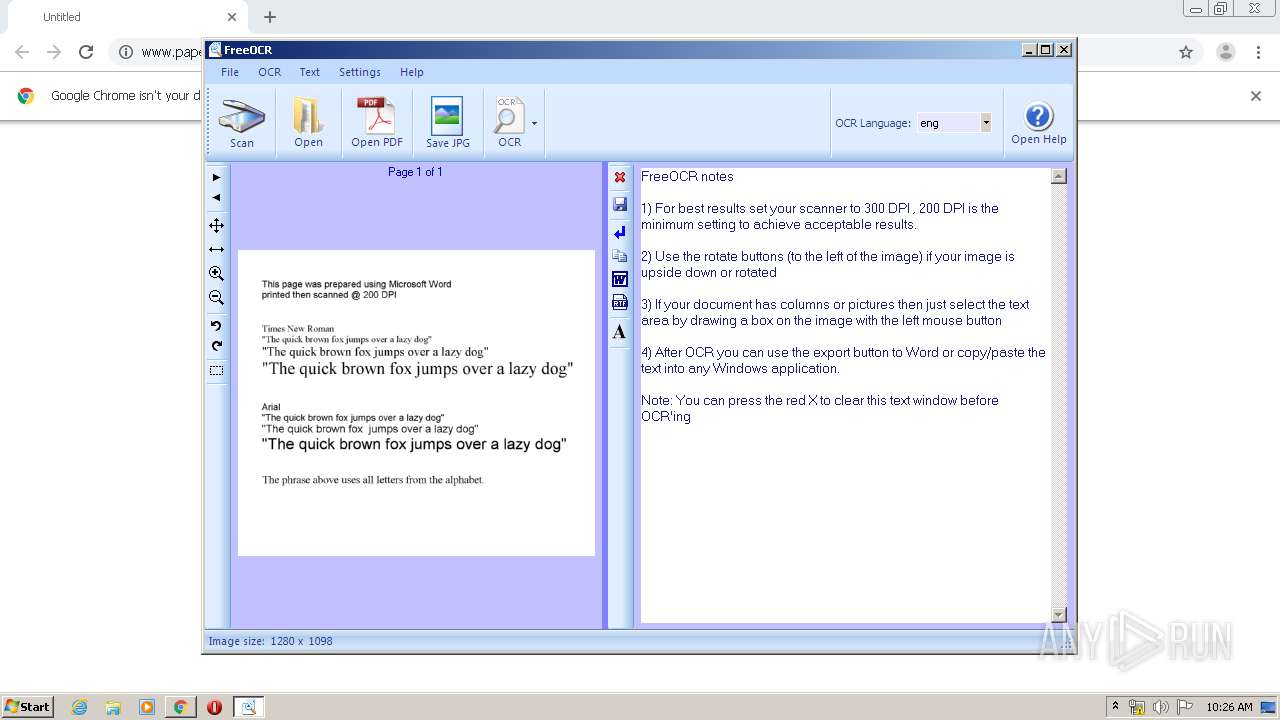Go to next page with right arrow icon

[216, 177]
